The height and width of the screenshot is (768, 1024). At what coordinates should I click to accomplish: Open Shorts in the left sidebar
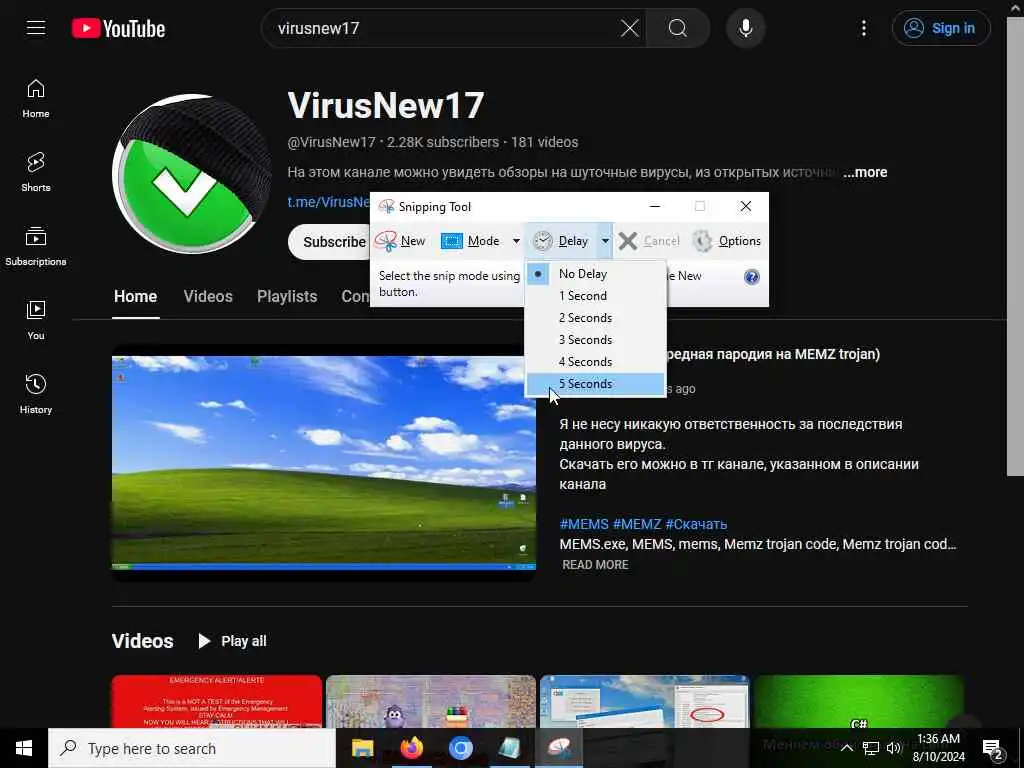tap(36, 172)
